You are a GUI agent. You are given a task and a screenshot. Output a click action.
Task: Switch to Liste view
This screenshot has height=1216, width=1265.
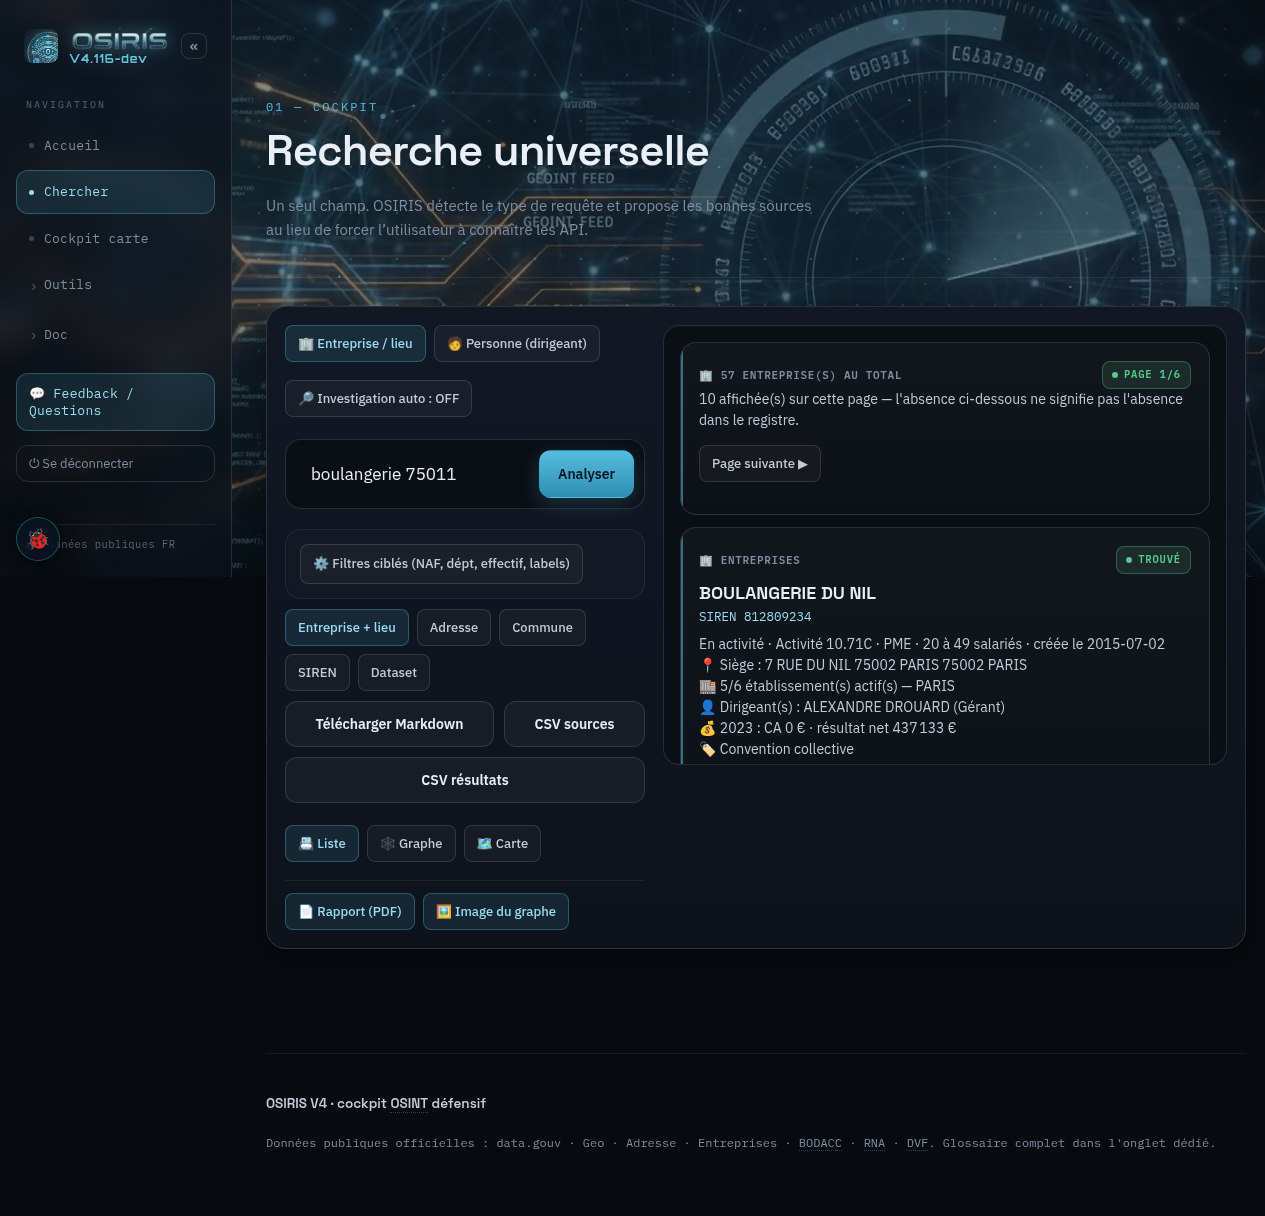click(322, 843)
